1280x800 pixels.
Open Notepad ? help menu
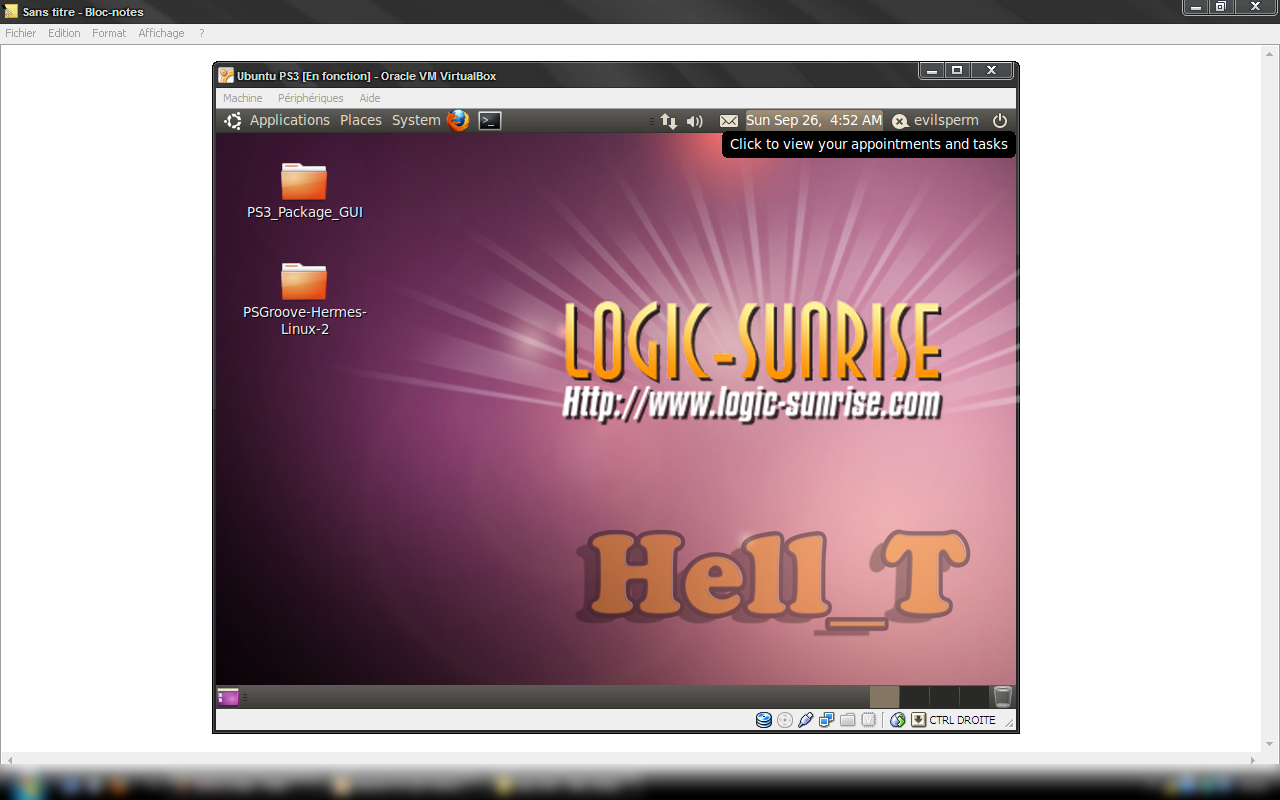click(x=201, y=33)
